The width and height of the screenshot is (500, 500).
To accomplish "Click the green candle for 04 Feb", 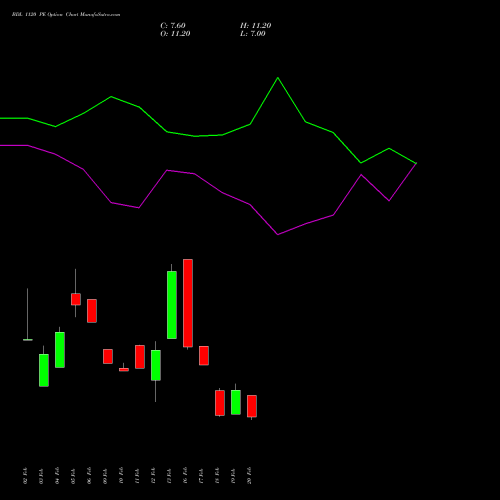I will [60, 350].
